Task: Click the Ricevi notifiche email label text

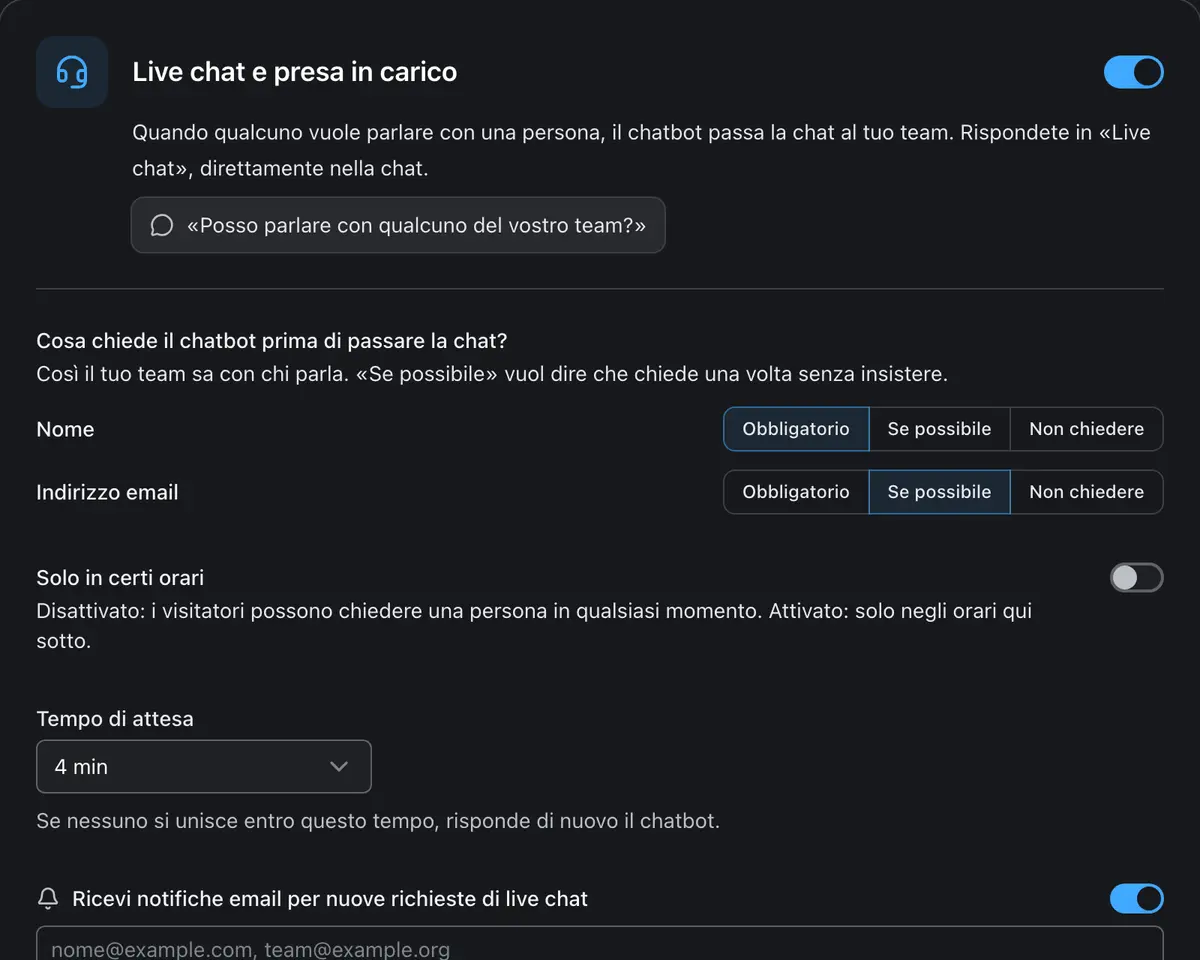Action: pyautogui.click(x=330, y=899)
